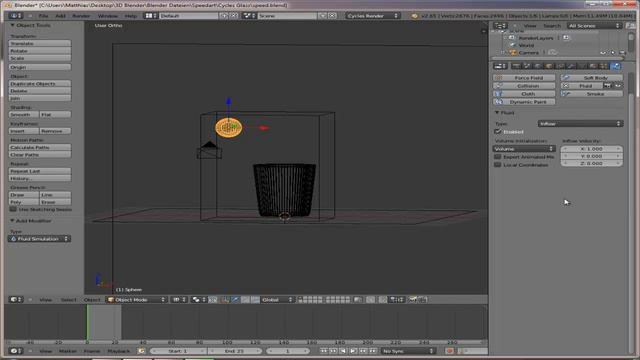Viewport: 640px width, 360px height.
Task: Select the rotate manipulator icon
Action: (x=246, y=300)
